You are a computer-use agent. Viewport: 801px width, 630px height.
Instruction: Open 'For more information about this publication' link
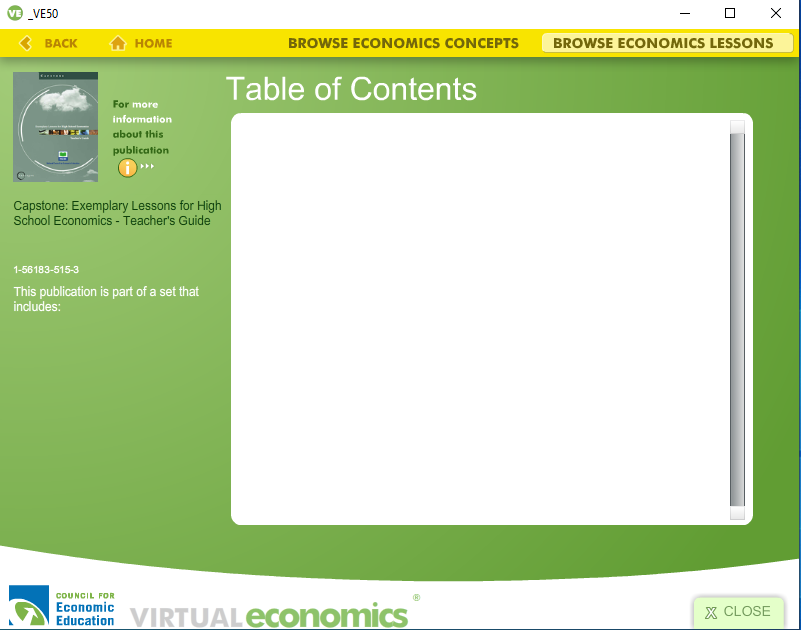pyautogui.click(x=141, y=127)
